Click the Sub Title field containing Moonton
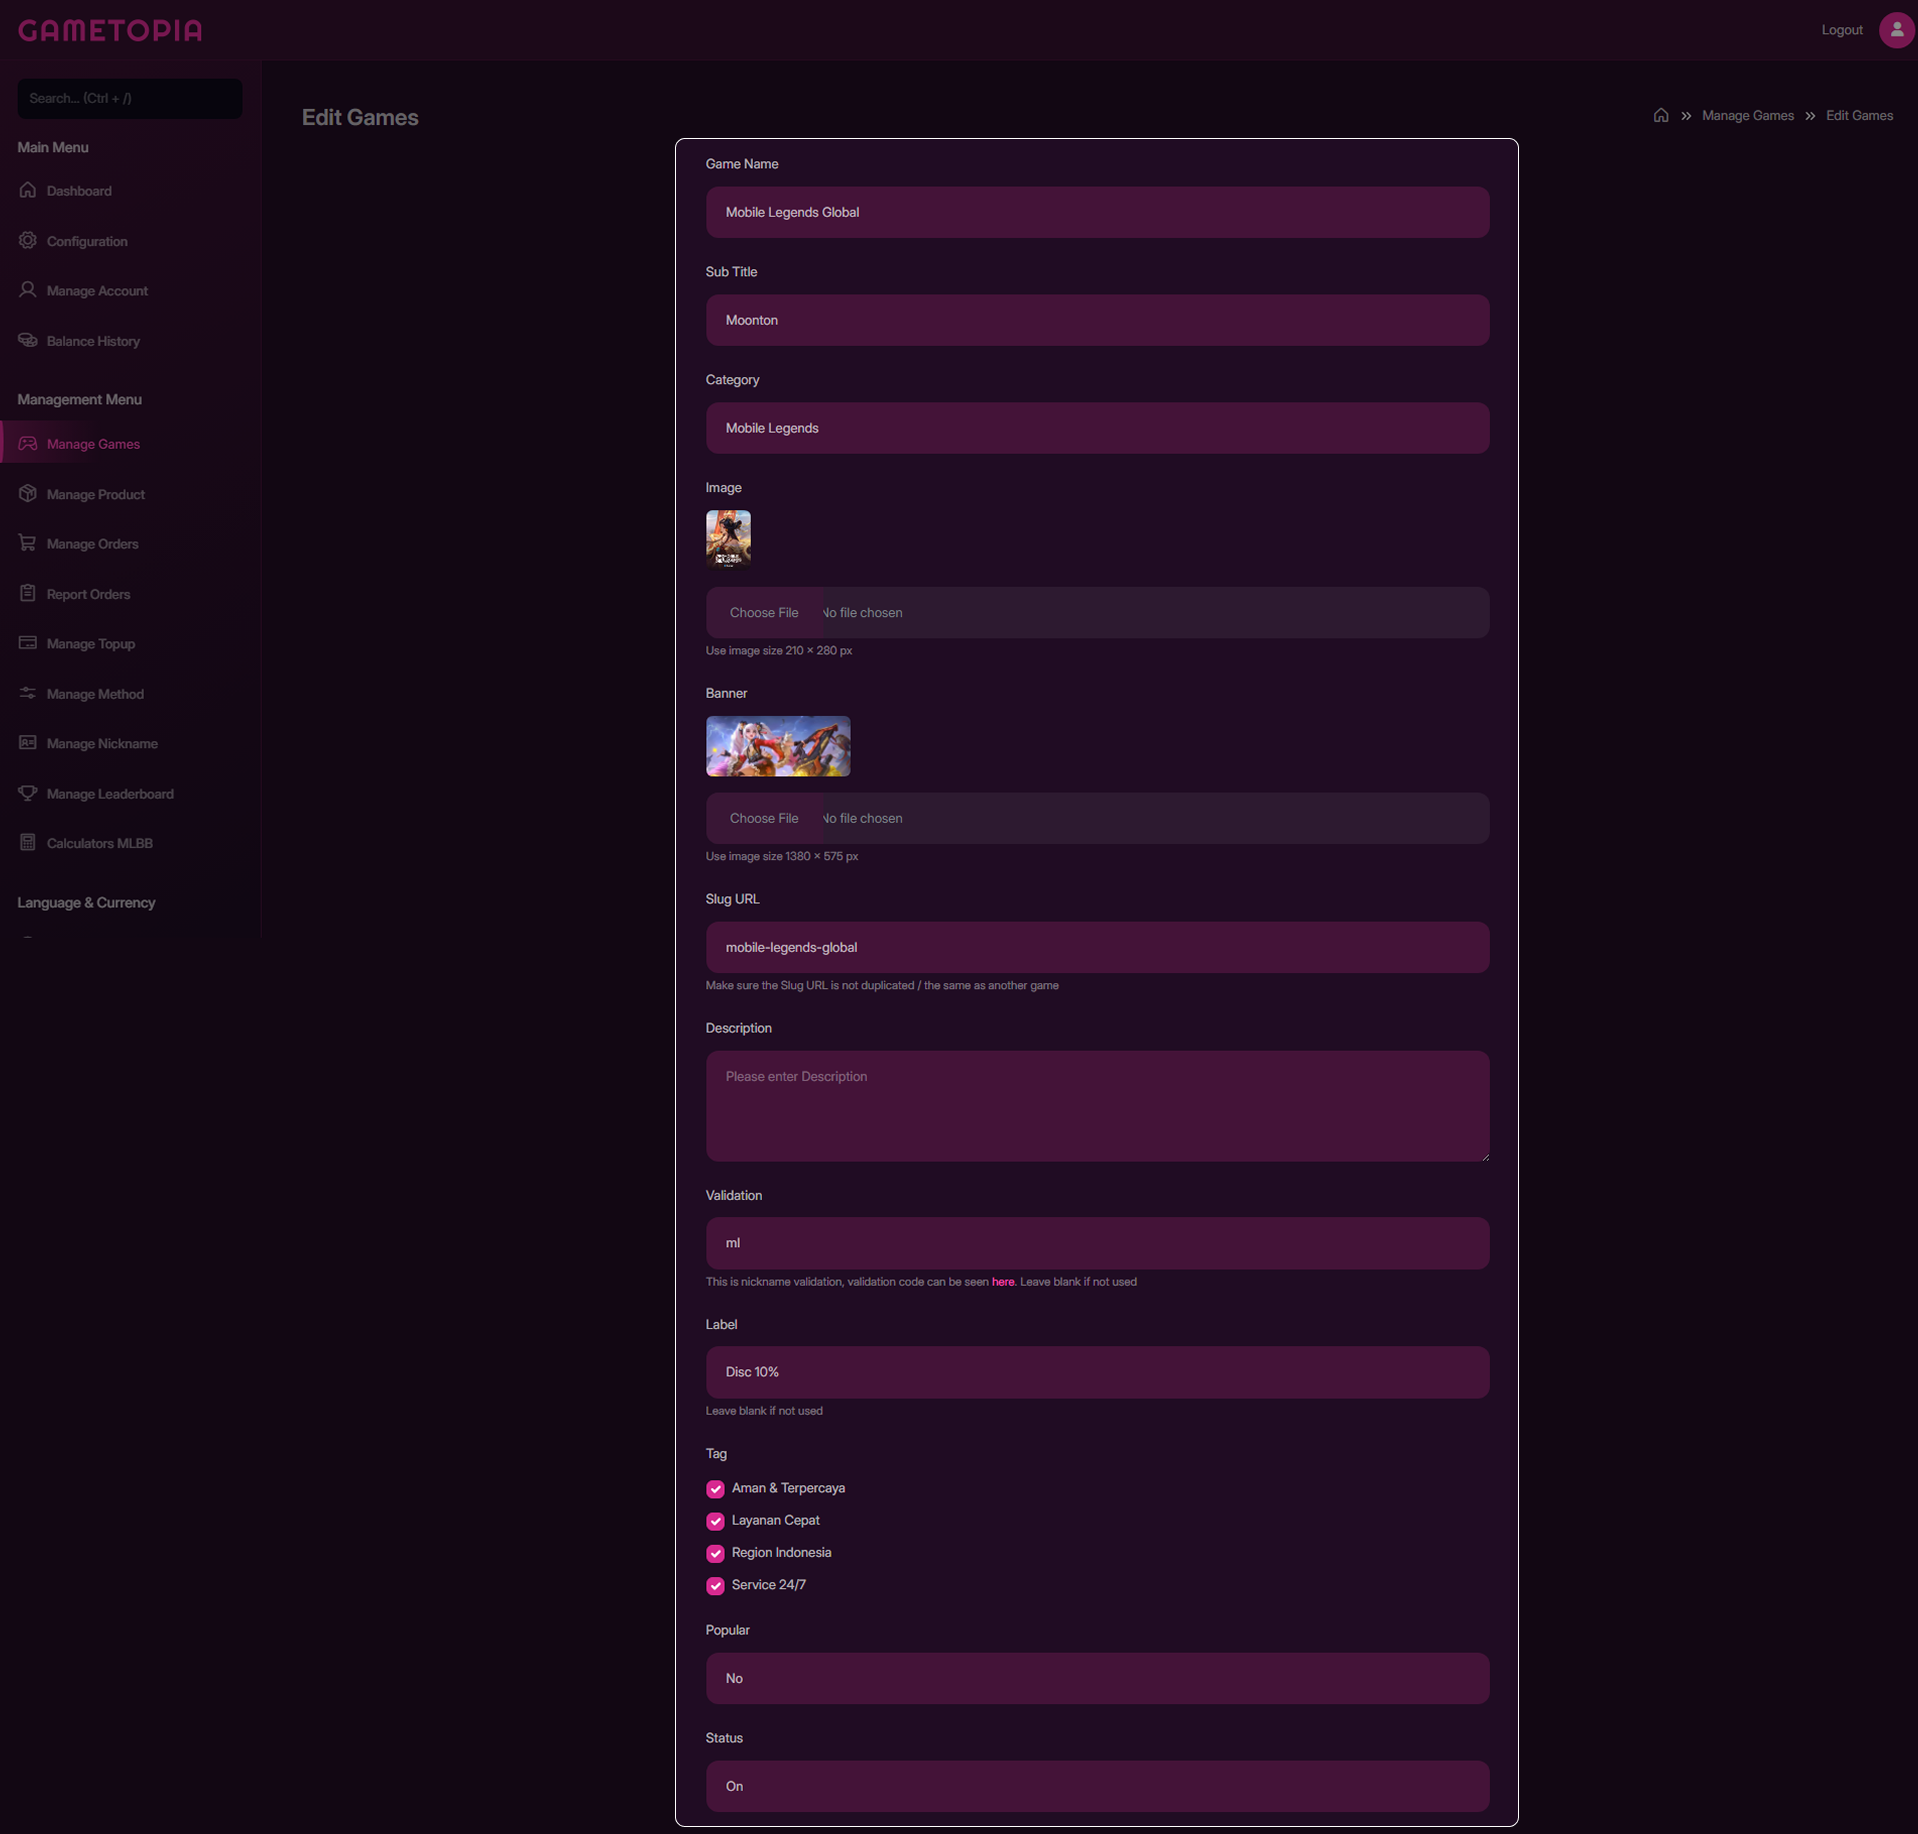 1097,320
